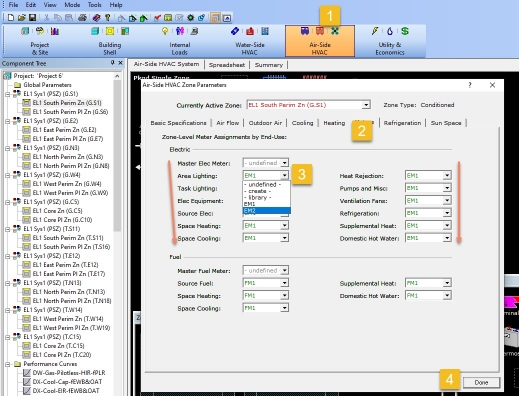This screenshot has width=519, height=396.
Task: Open the Edit menu
Action: tap(31, 5)
